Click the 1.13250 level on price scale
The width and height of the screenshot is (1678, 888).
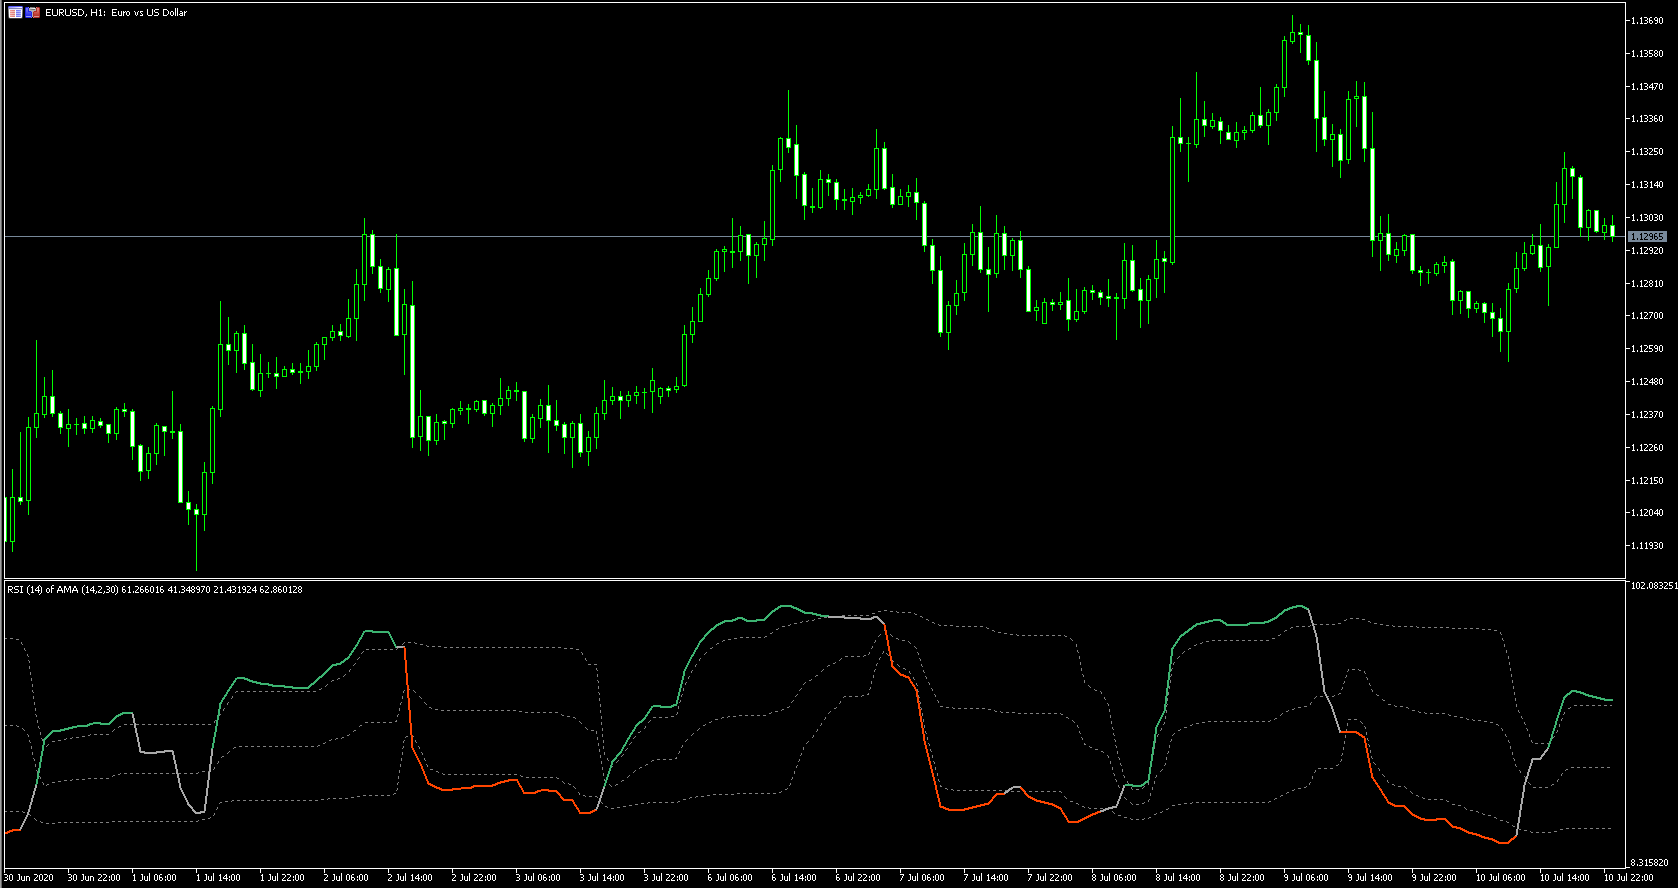point(1647,152)
